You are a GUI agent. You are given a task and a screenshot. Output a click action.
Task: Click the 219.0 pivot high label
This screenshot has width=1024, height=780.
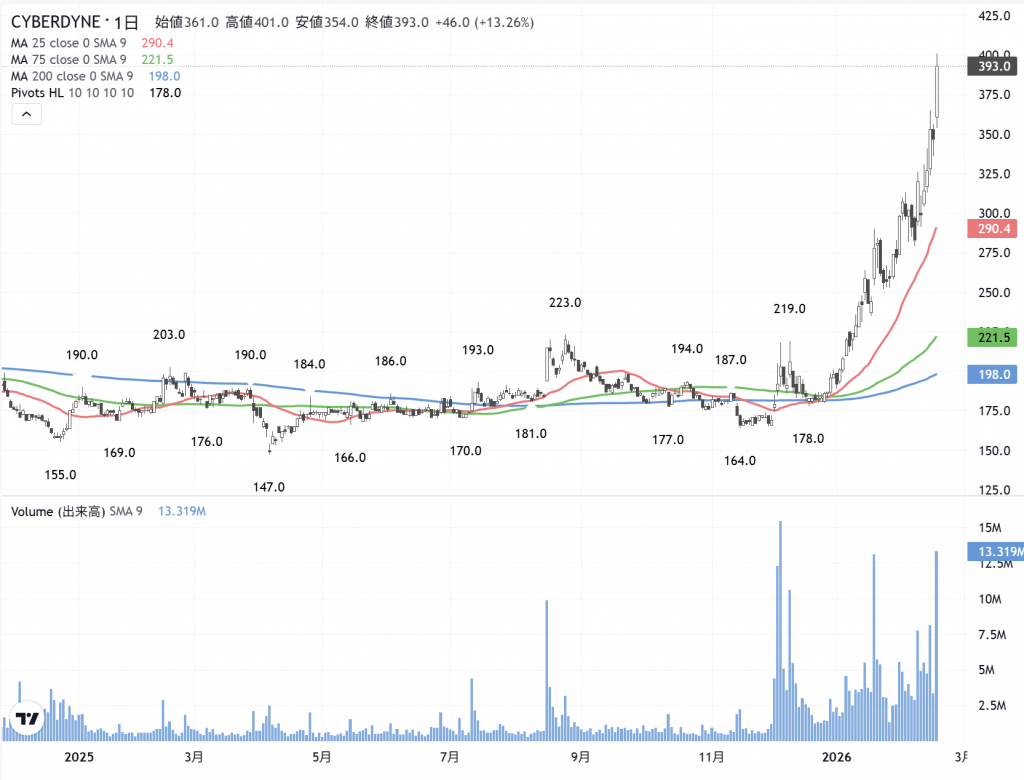click(x=789, y=309)
